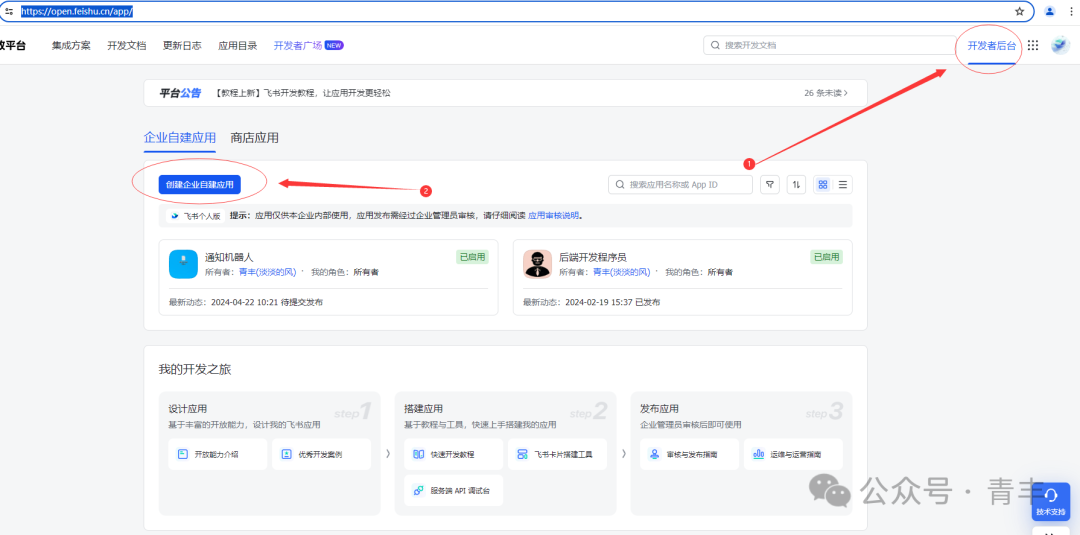Focus the 搜索应用名称或 App ID field
Screen dimensions: 1080x535
[681, 185]
